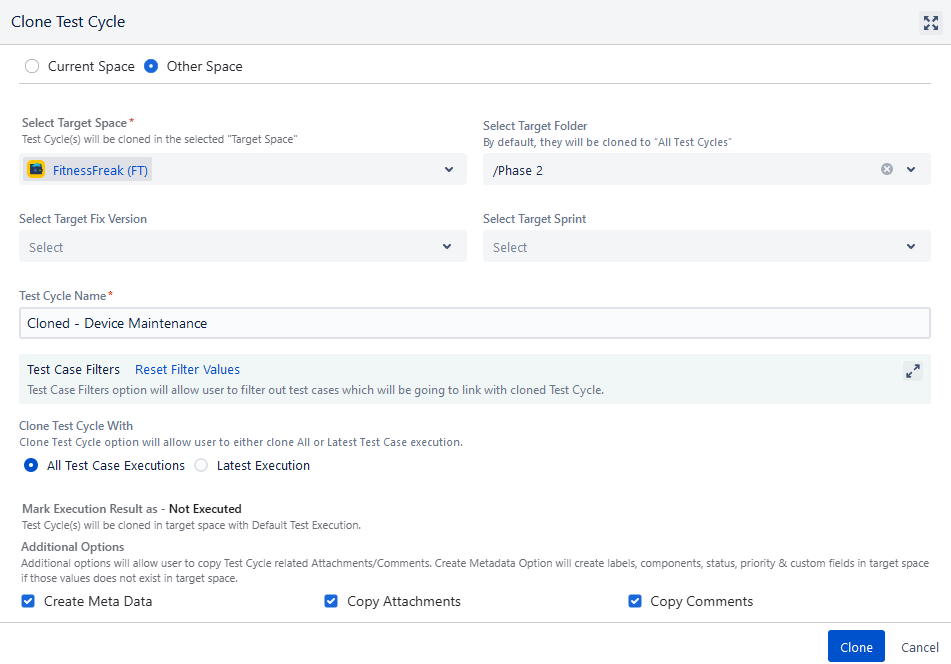Disable Copy Attachments option
The width and height of the screenshot is (951, 664).
(x=331, y=601)
